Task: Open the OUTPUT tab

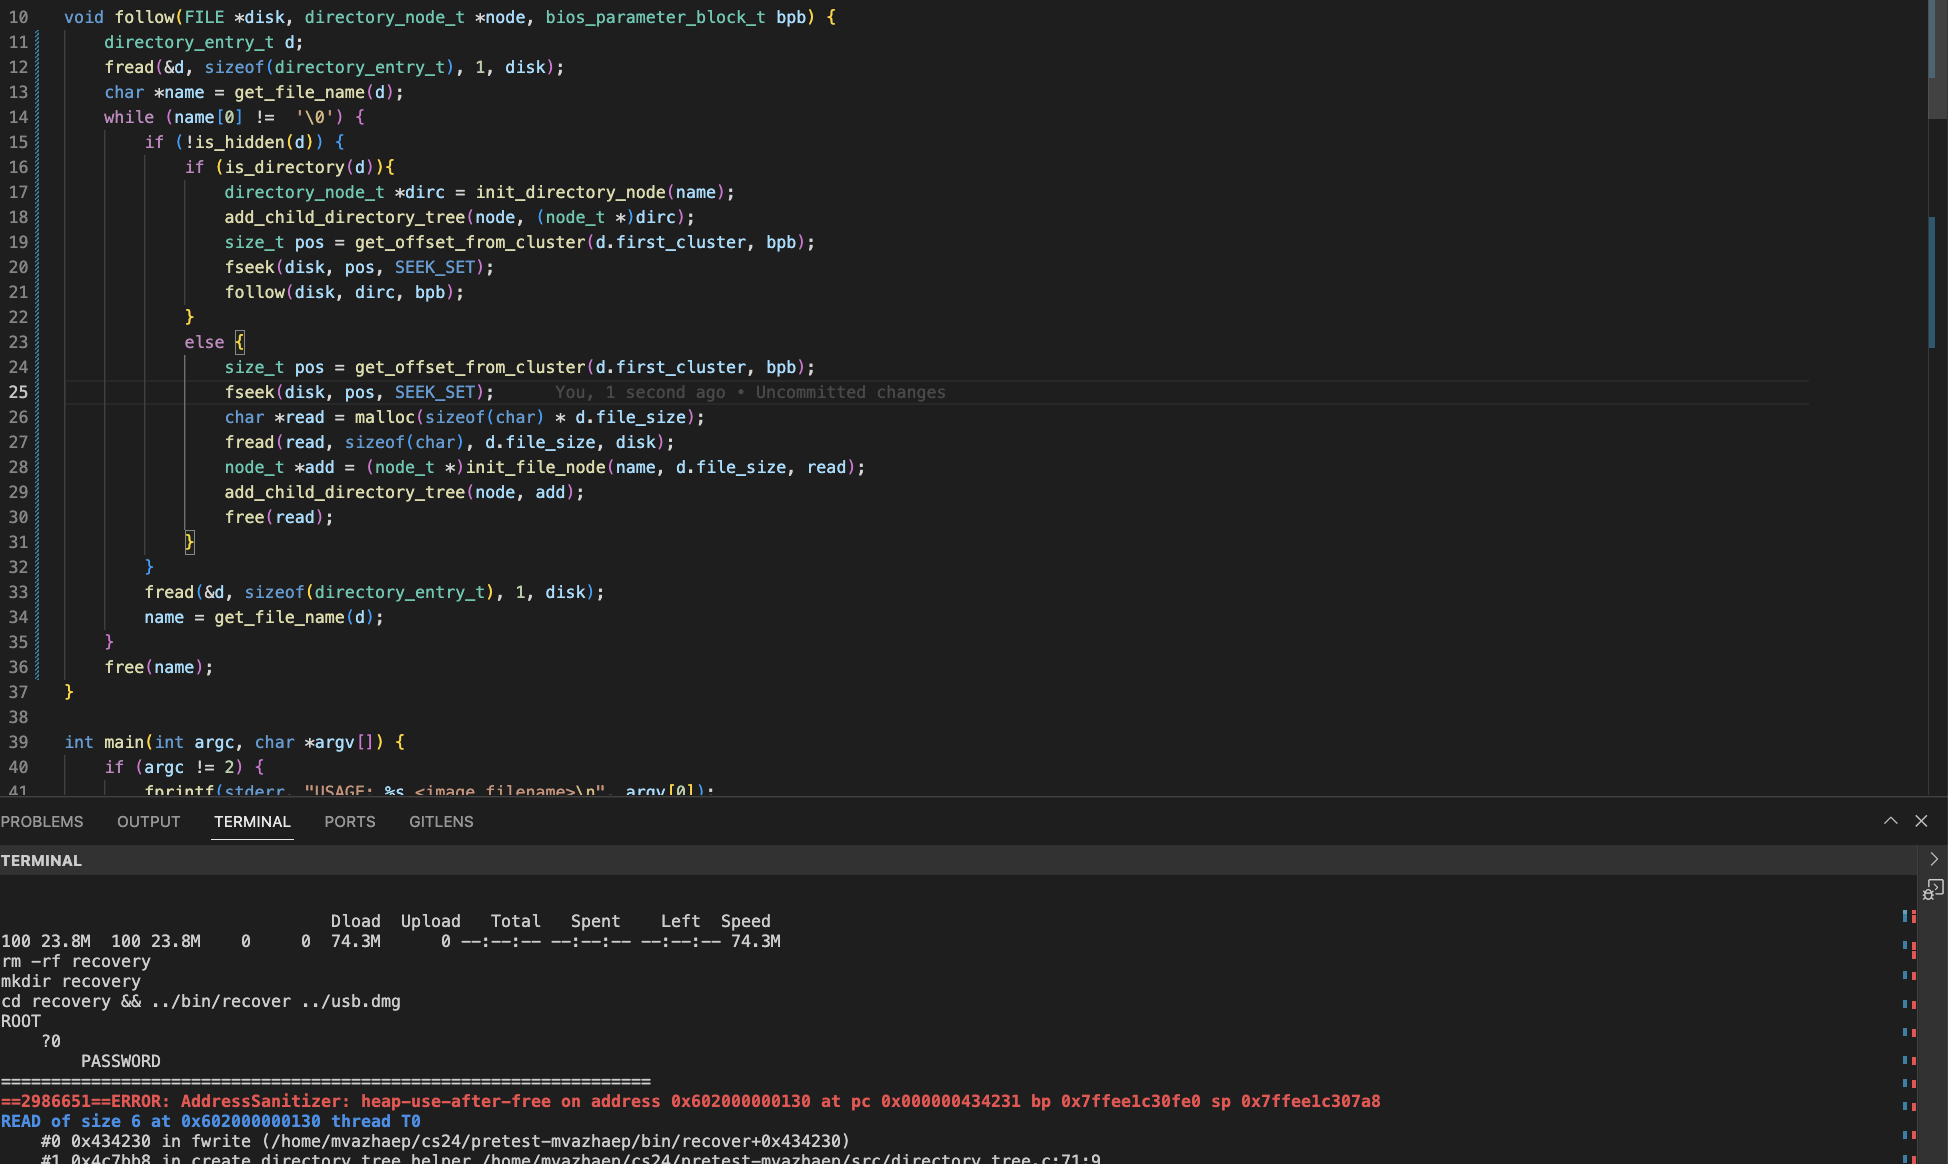Action: [x=148, y=822]
